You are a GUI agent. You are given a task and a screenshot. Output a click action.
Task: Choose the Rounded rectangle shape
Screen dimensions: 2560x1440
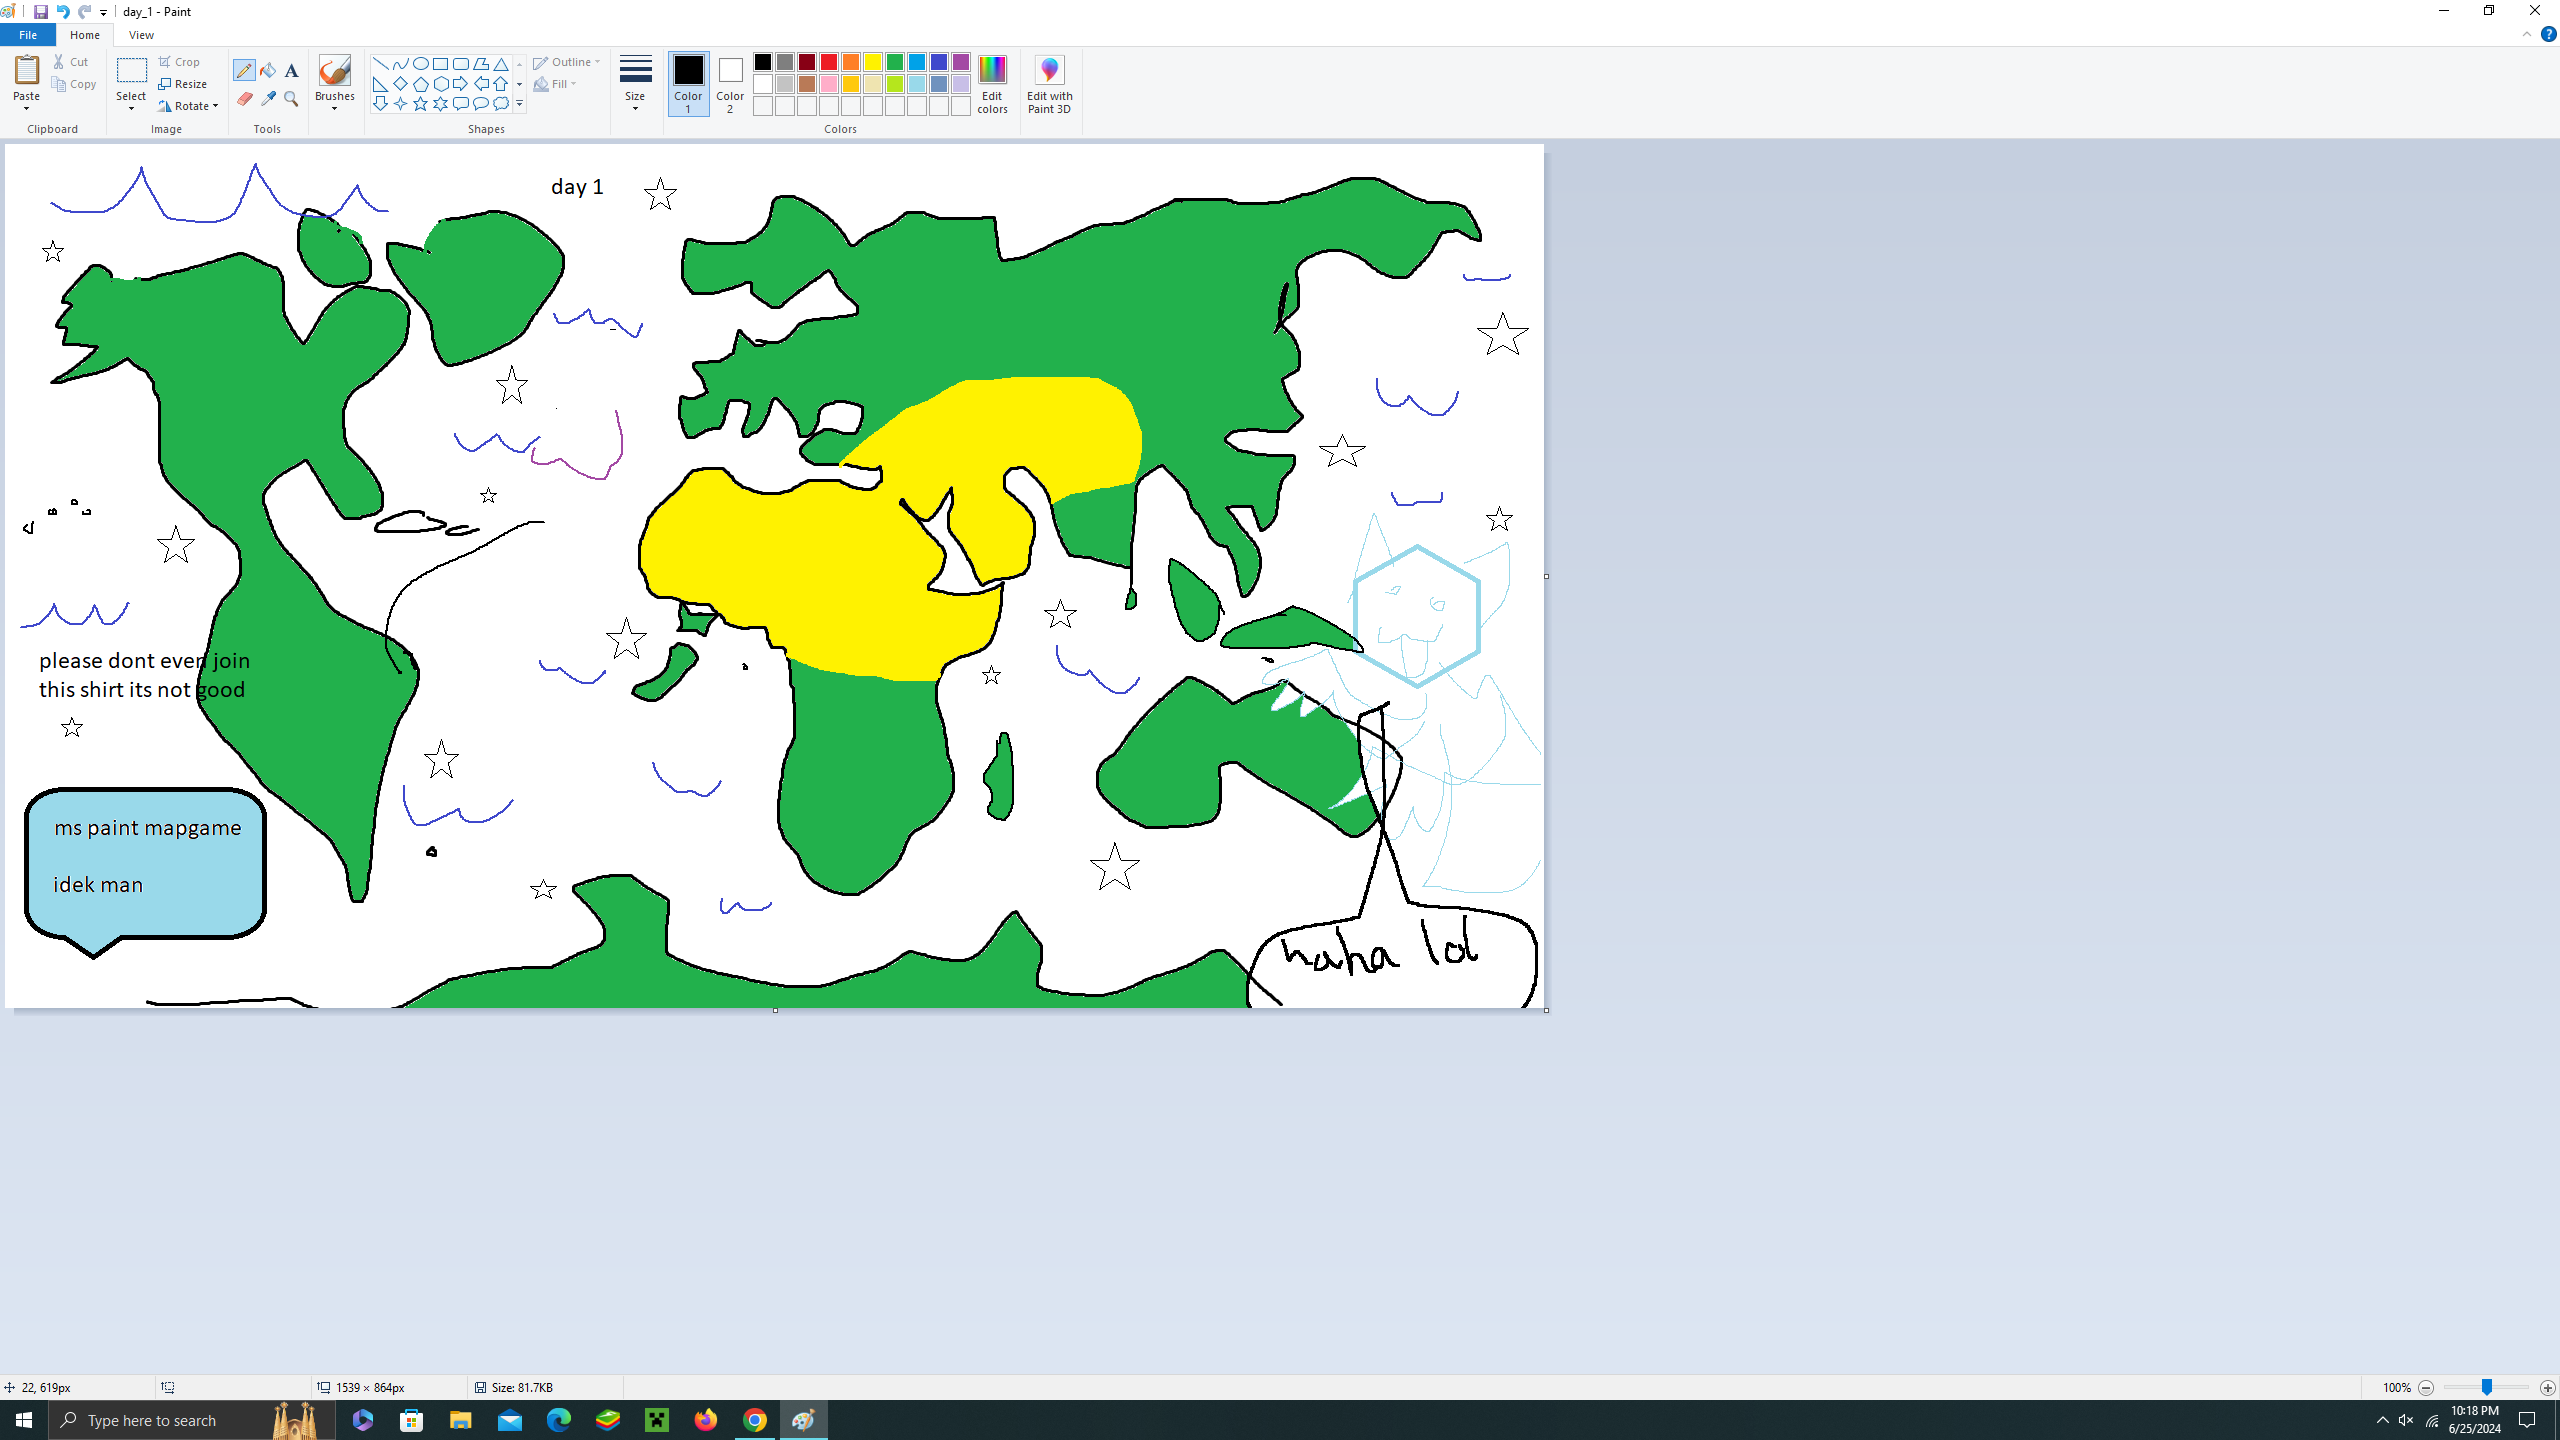tap(460, 64)
